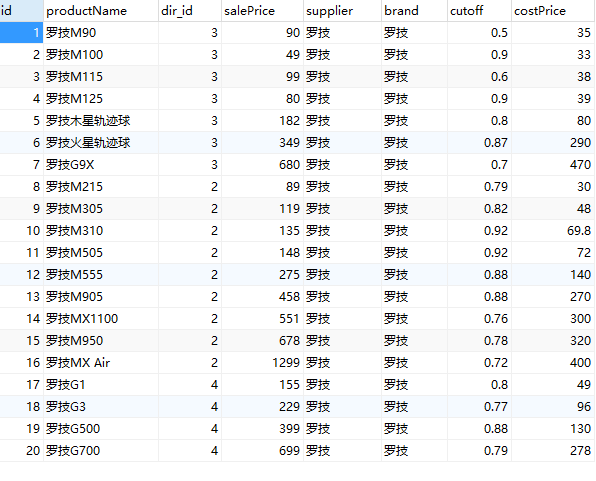596x481 pixels.
Task: Select product name 罗技MX1100
Action: [82, 319]
